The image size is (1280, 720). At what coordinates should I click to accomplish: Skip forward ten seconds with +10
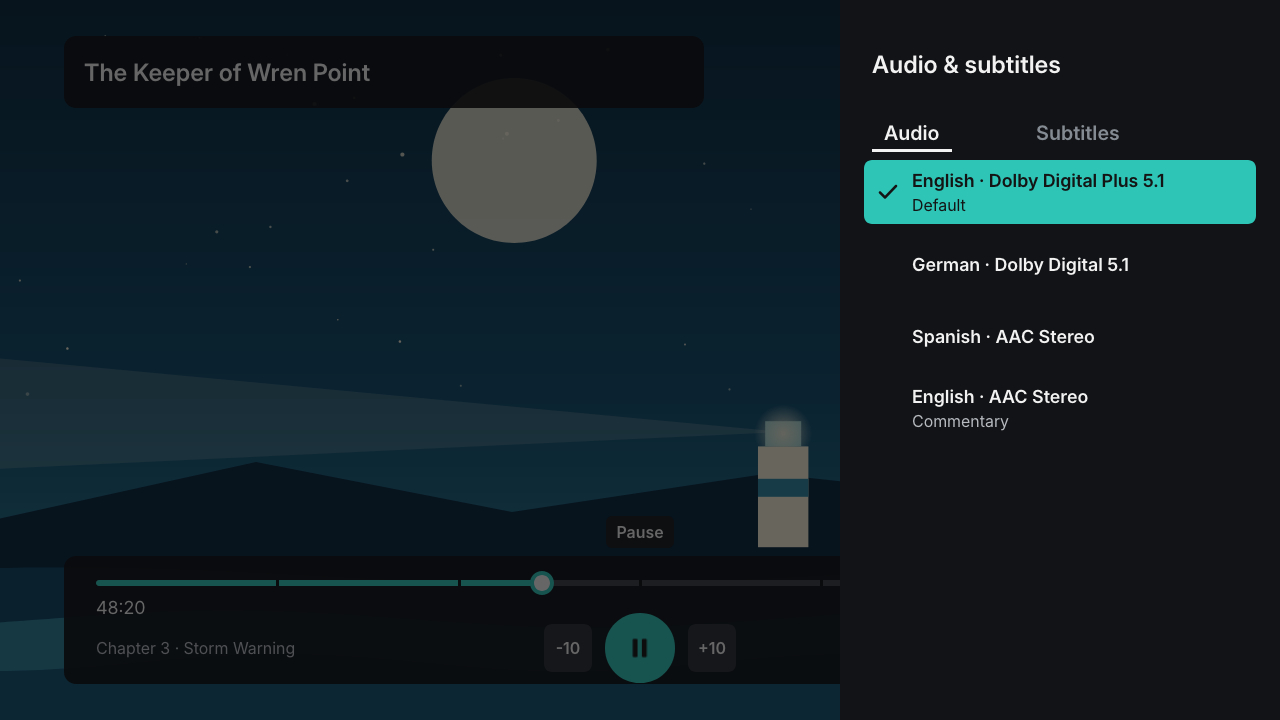point(712,648)
